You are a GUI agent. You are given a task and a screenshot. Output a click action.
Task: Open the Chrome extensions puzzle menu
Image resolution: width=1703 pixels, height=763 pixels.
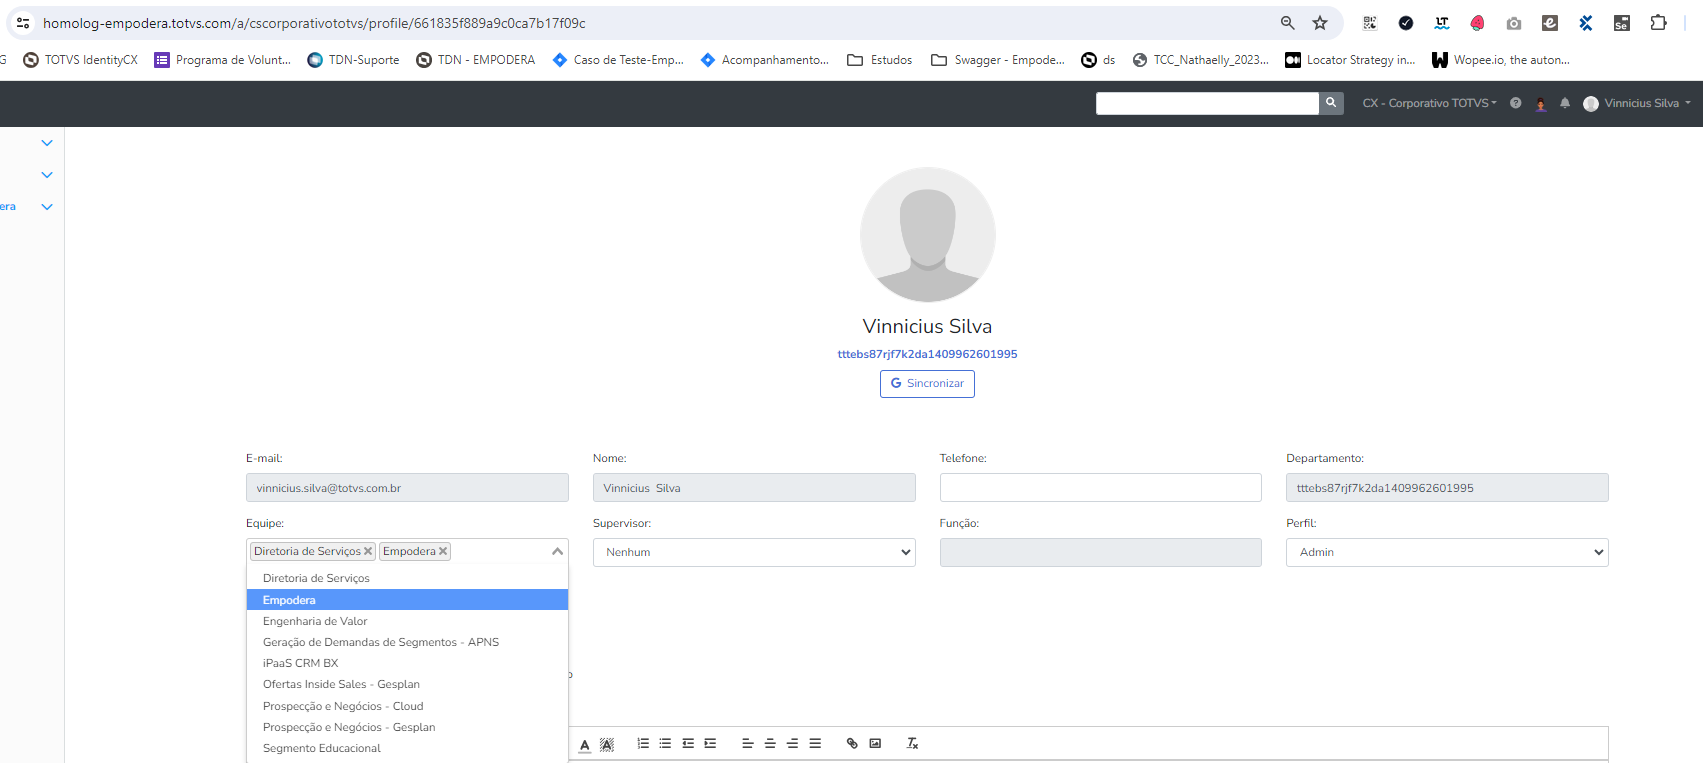point(1658,23)
